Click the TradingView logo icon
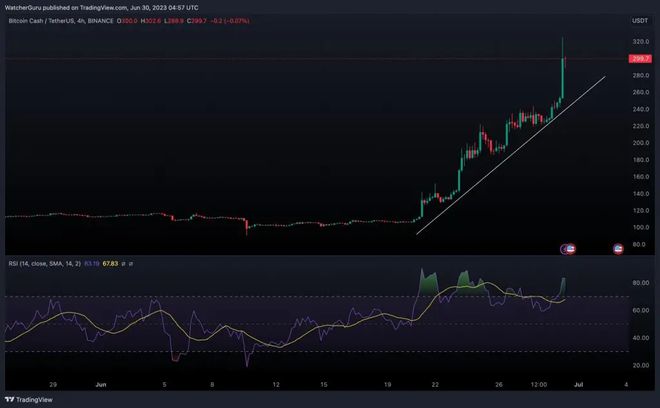This screenshot has width=660, height=408. (13, 397)
